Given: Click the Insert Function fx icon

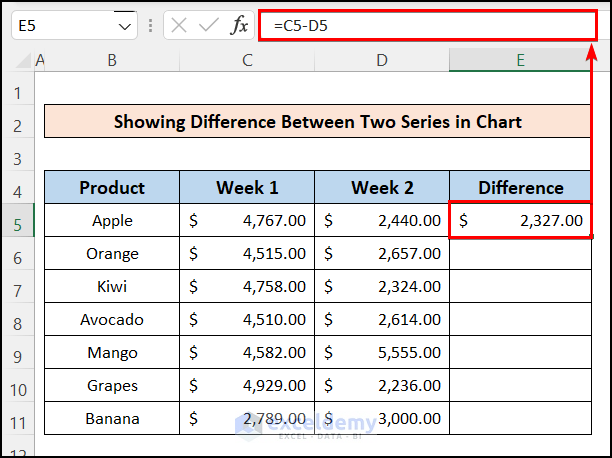Looking at the screenshot, I should tap(239, 26).
